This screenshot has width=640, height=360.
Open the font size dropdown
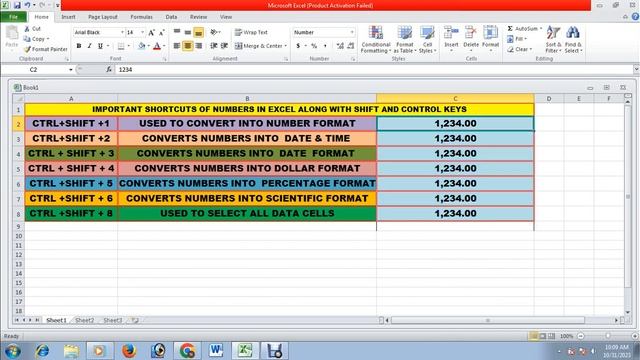click(x=142, y=32)
